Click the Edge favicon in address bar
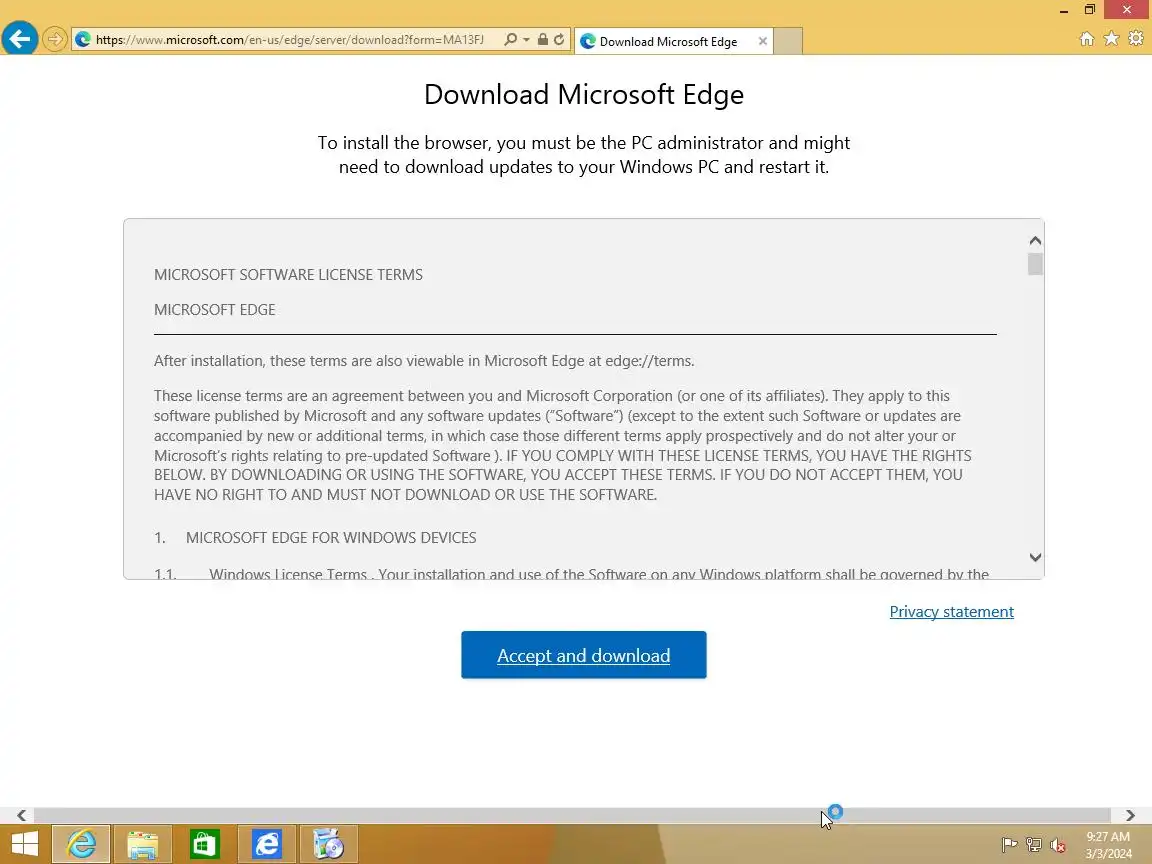Viewport: 1152px width, 864px height. click(x=83, y=40)
